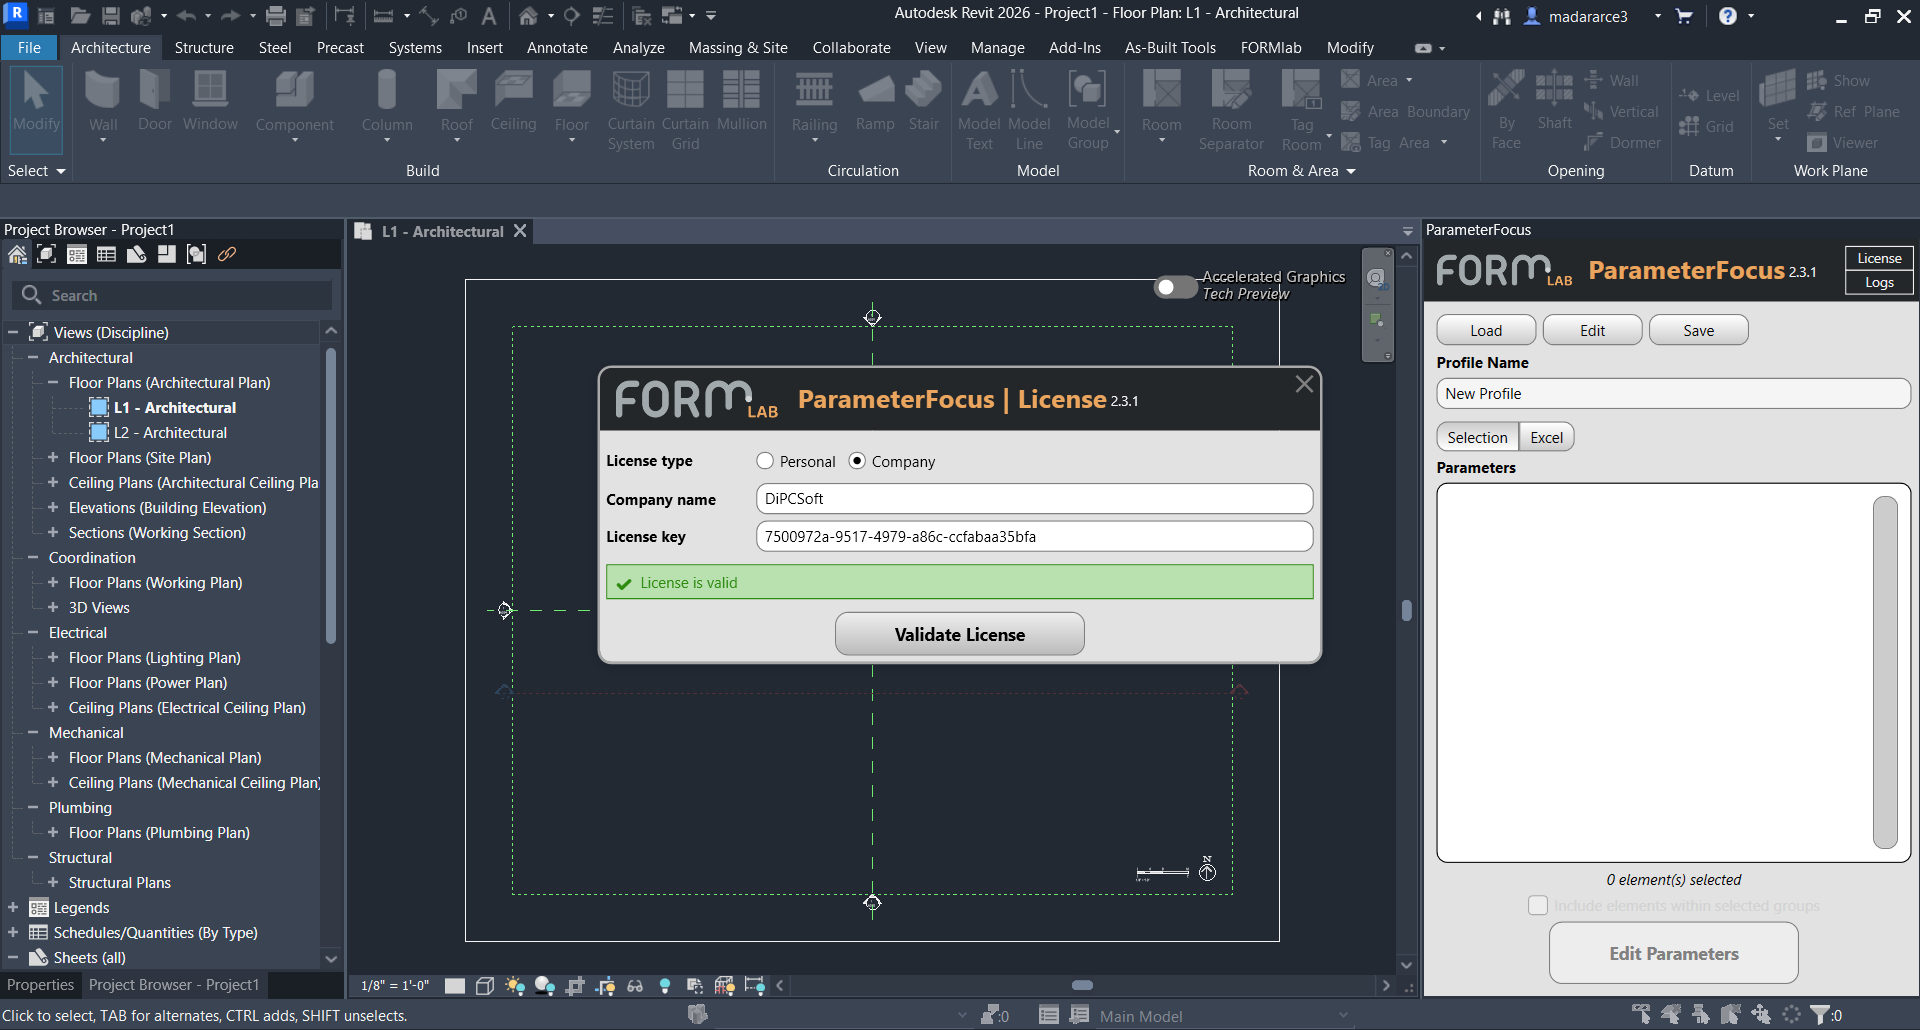The width and height of the screenshot is (1920, 1030).
Task: Select the Stair tool
Action: click(x=924, y=101)
